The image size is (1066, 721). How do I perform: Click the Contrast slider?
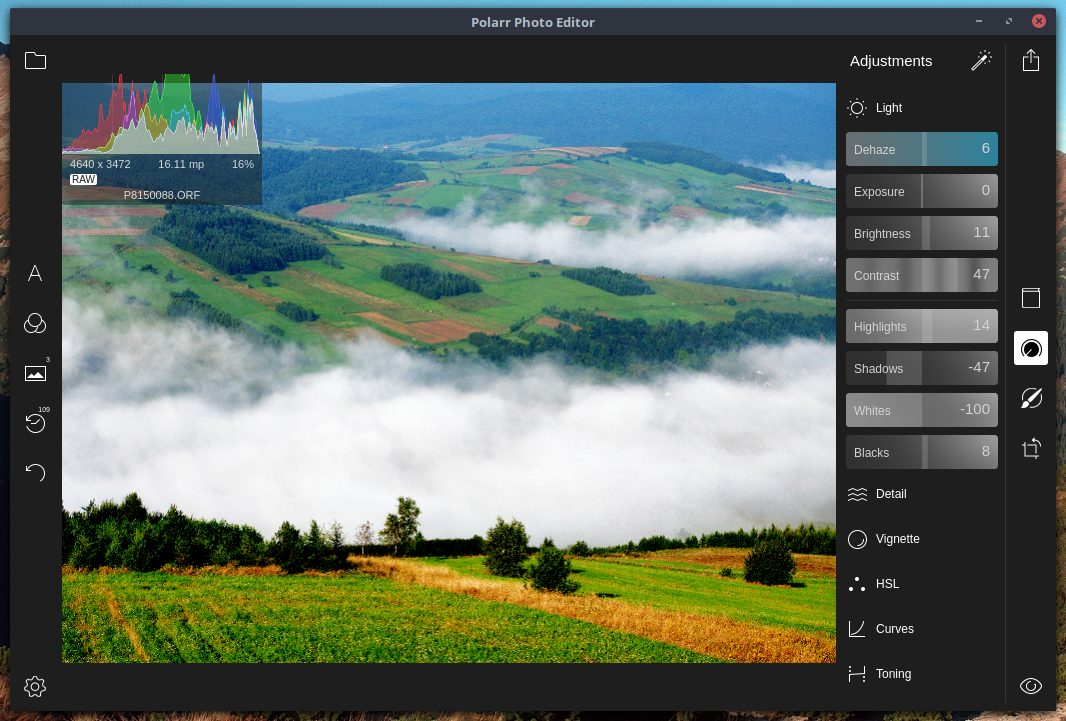tap(922, 275)
